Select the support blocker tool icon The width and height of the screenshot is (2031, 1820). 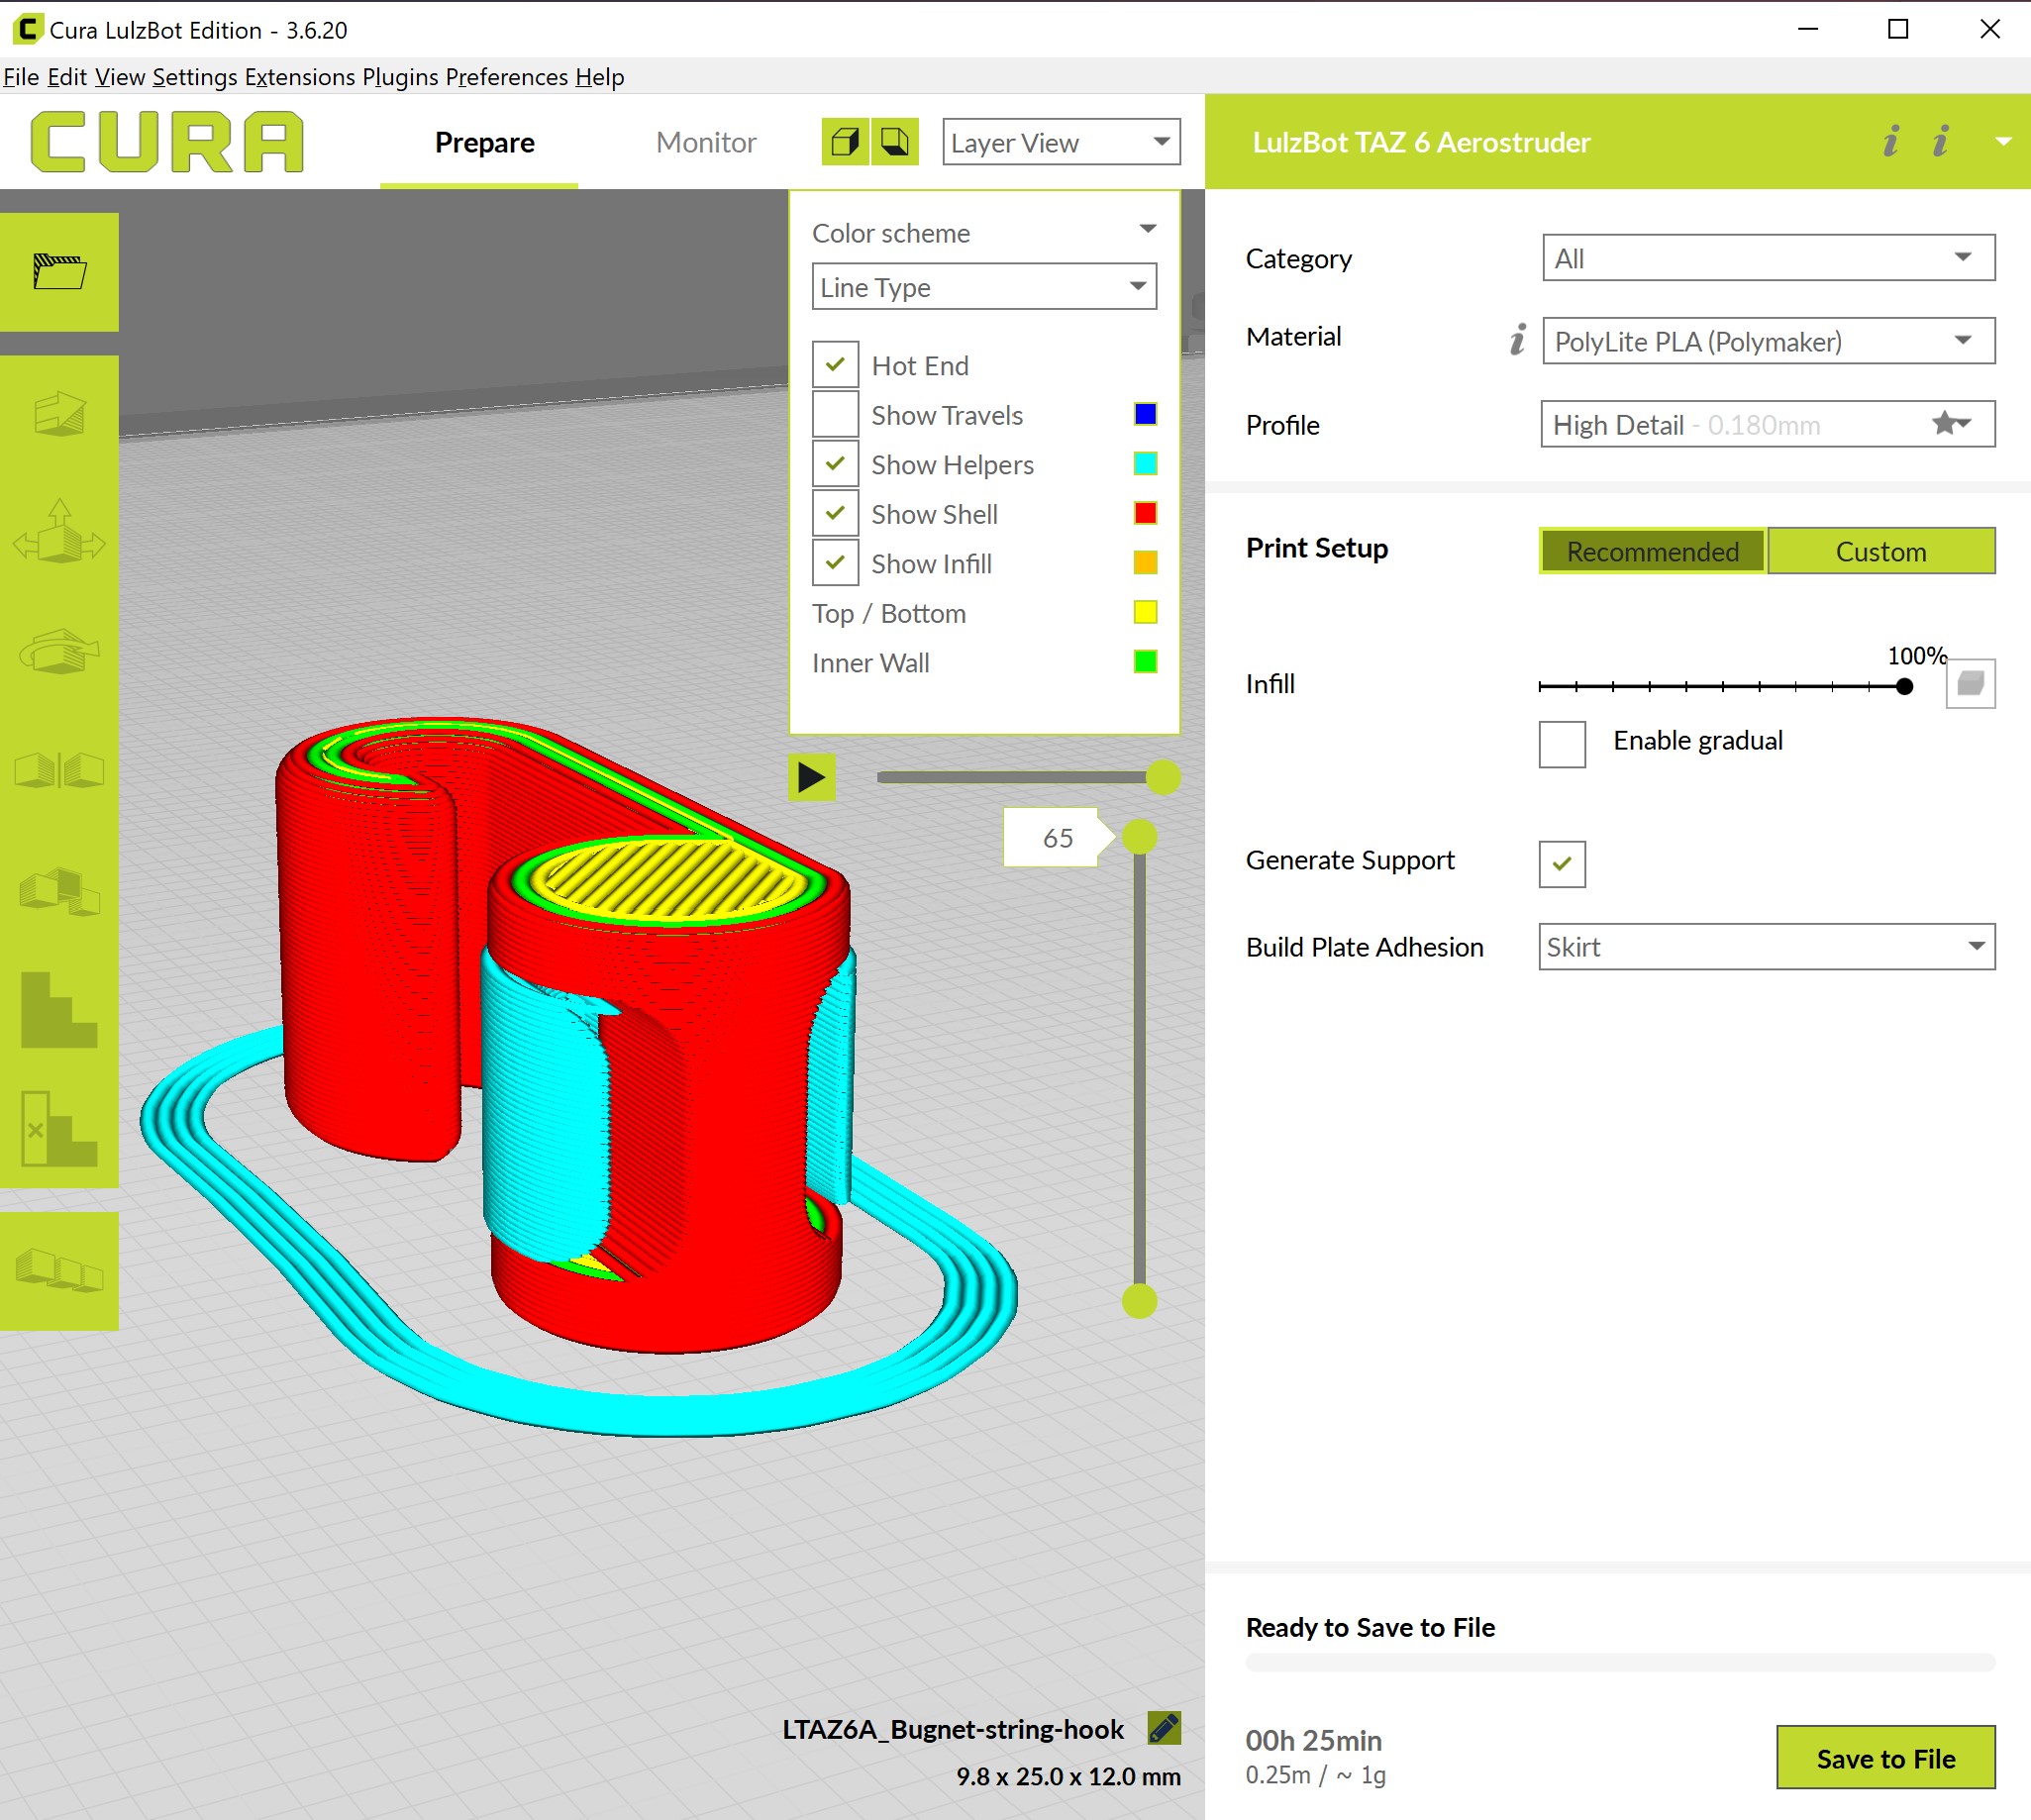click(59, 1009)
